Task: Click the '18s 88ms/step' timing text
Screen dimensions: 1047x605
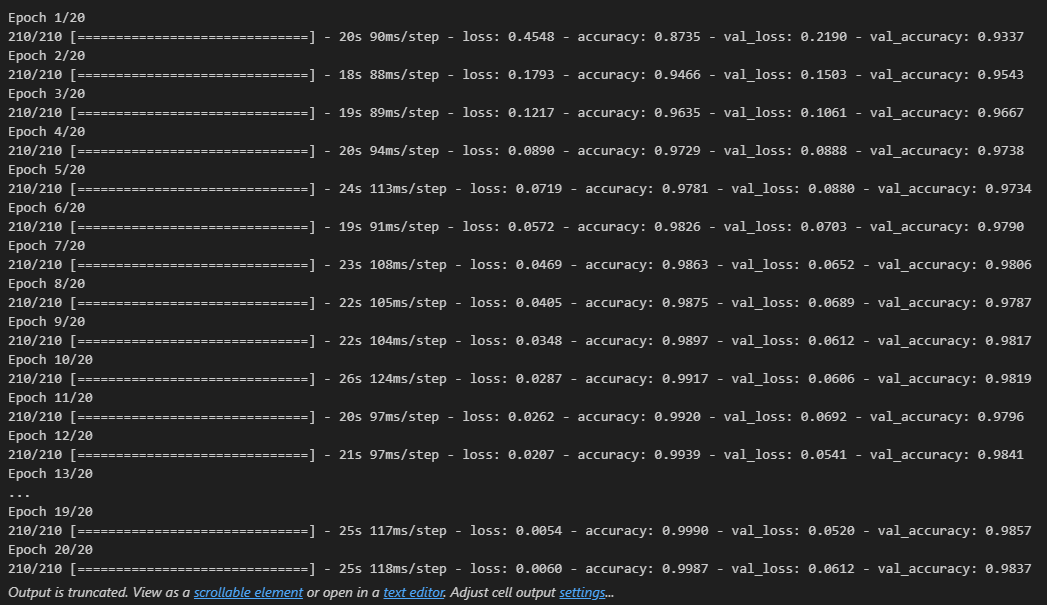Action: [x=389, y=75]
